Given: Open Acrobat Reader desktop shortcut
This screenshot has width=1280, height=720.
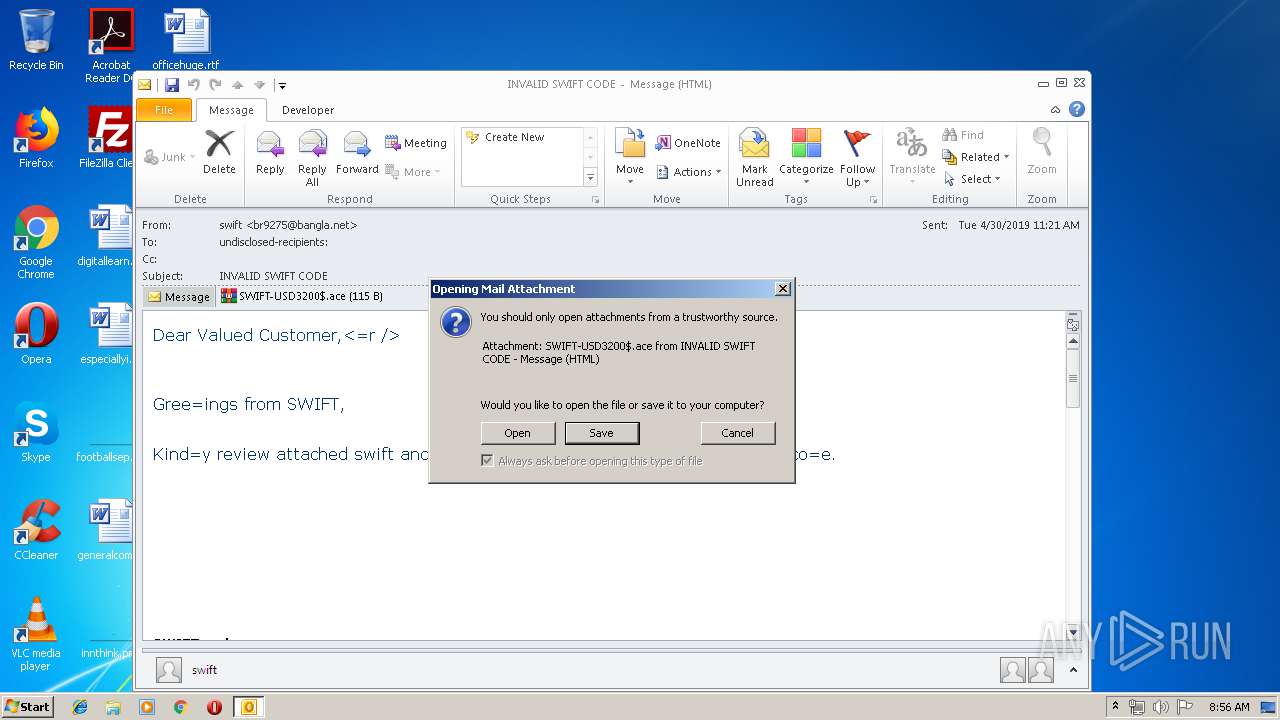Looking at the screenshot, I should click(x=110, y=46).
